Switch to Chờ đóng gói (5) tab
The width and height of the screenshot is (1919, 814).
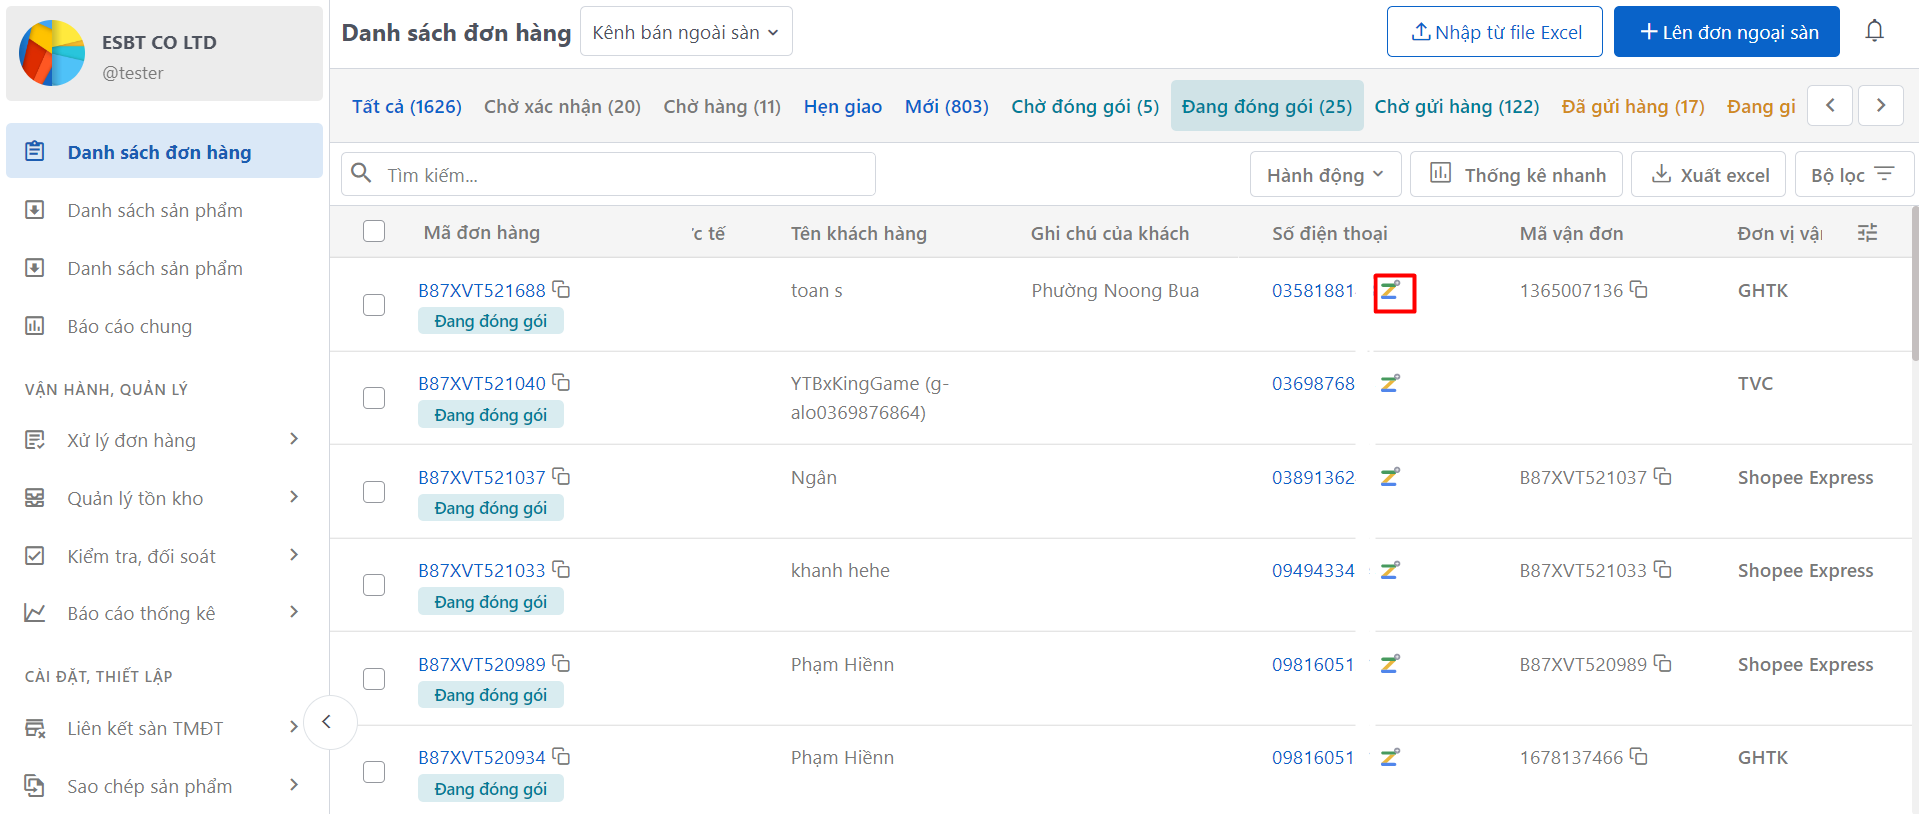[1085, 106]
